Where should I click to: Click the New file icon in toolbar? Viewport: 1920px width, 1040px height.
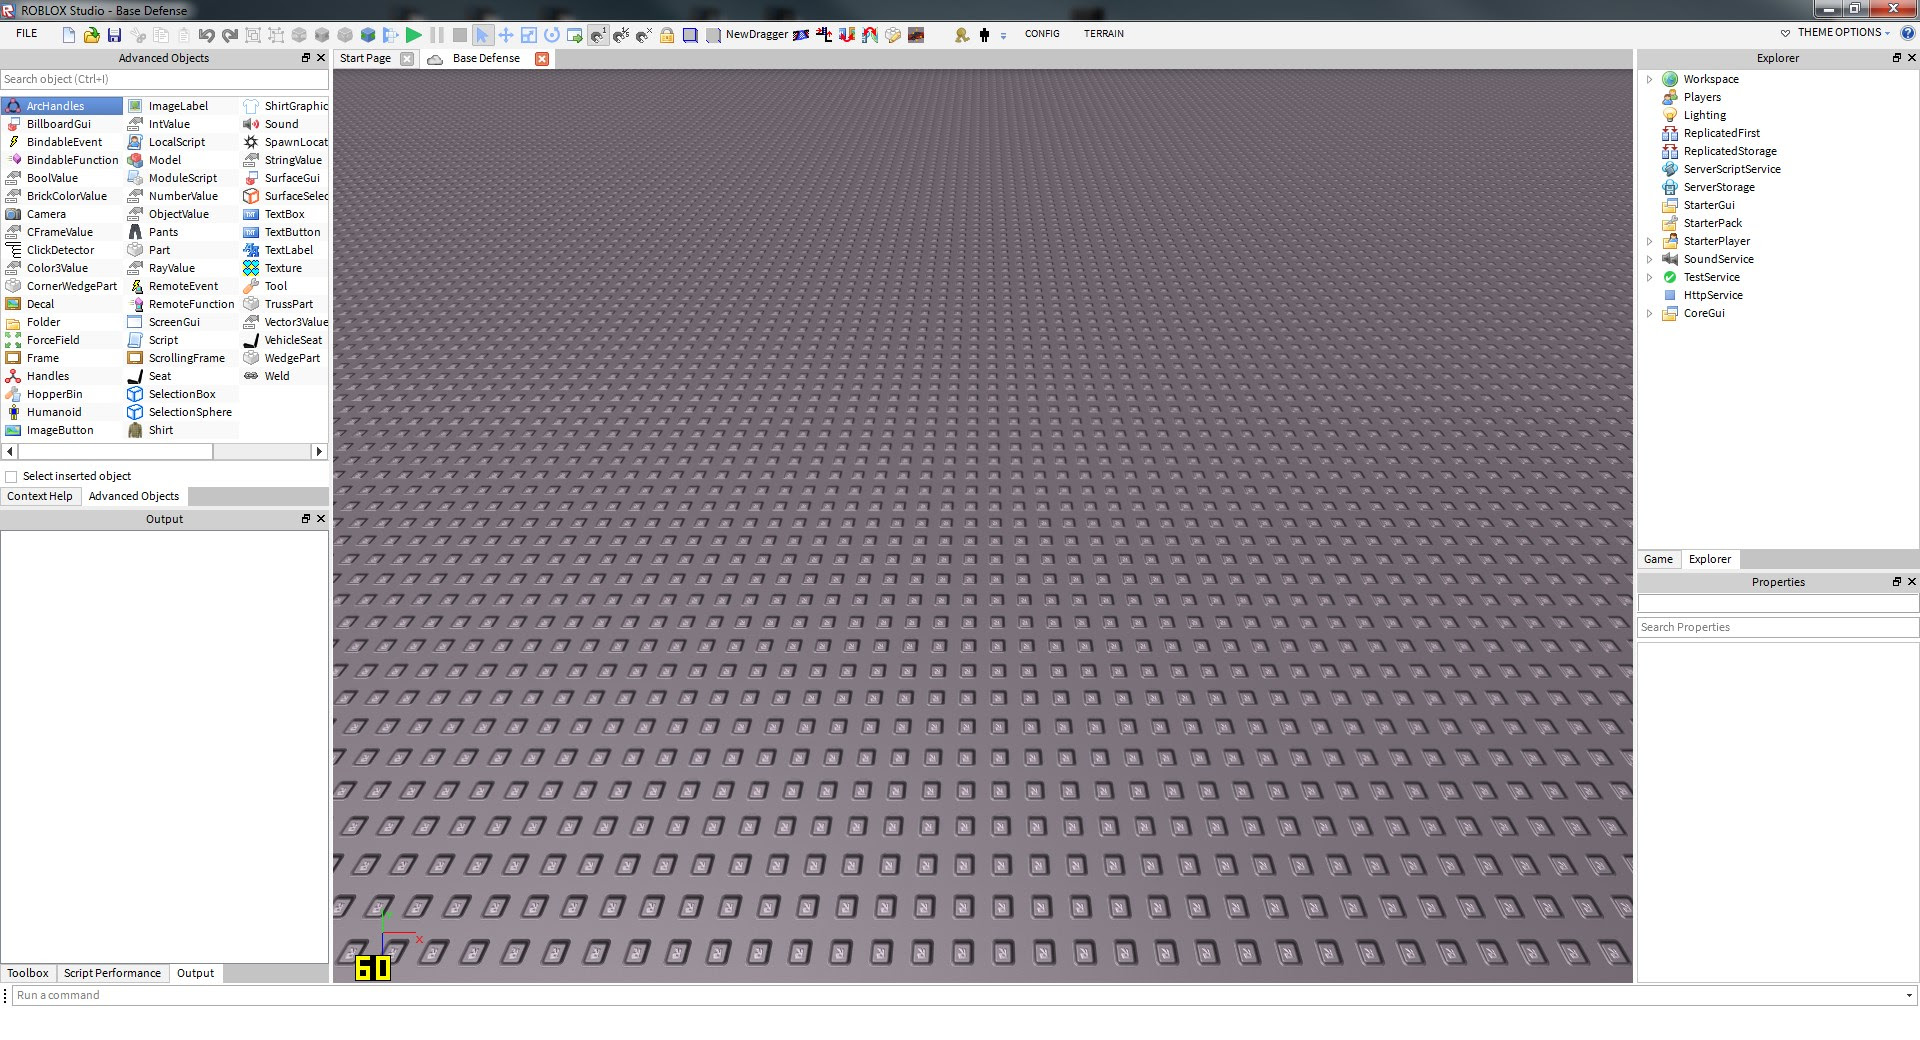click(x=68, y=35)
